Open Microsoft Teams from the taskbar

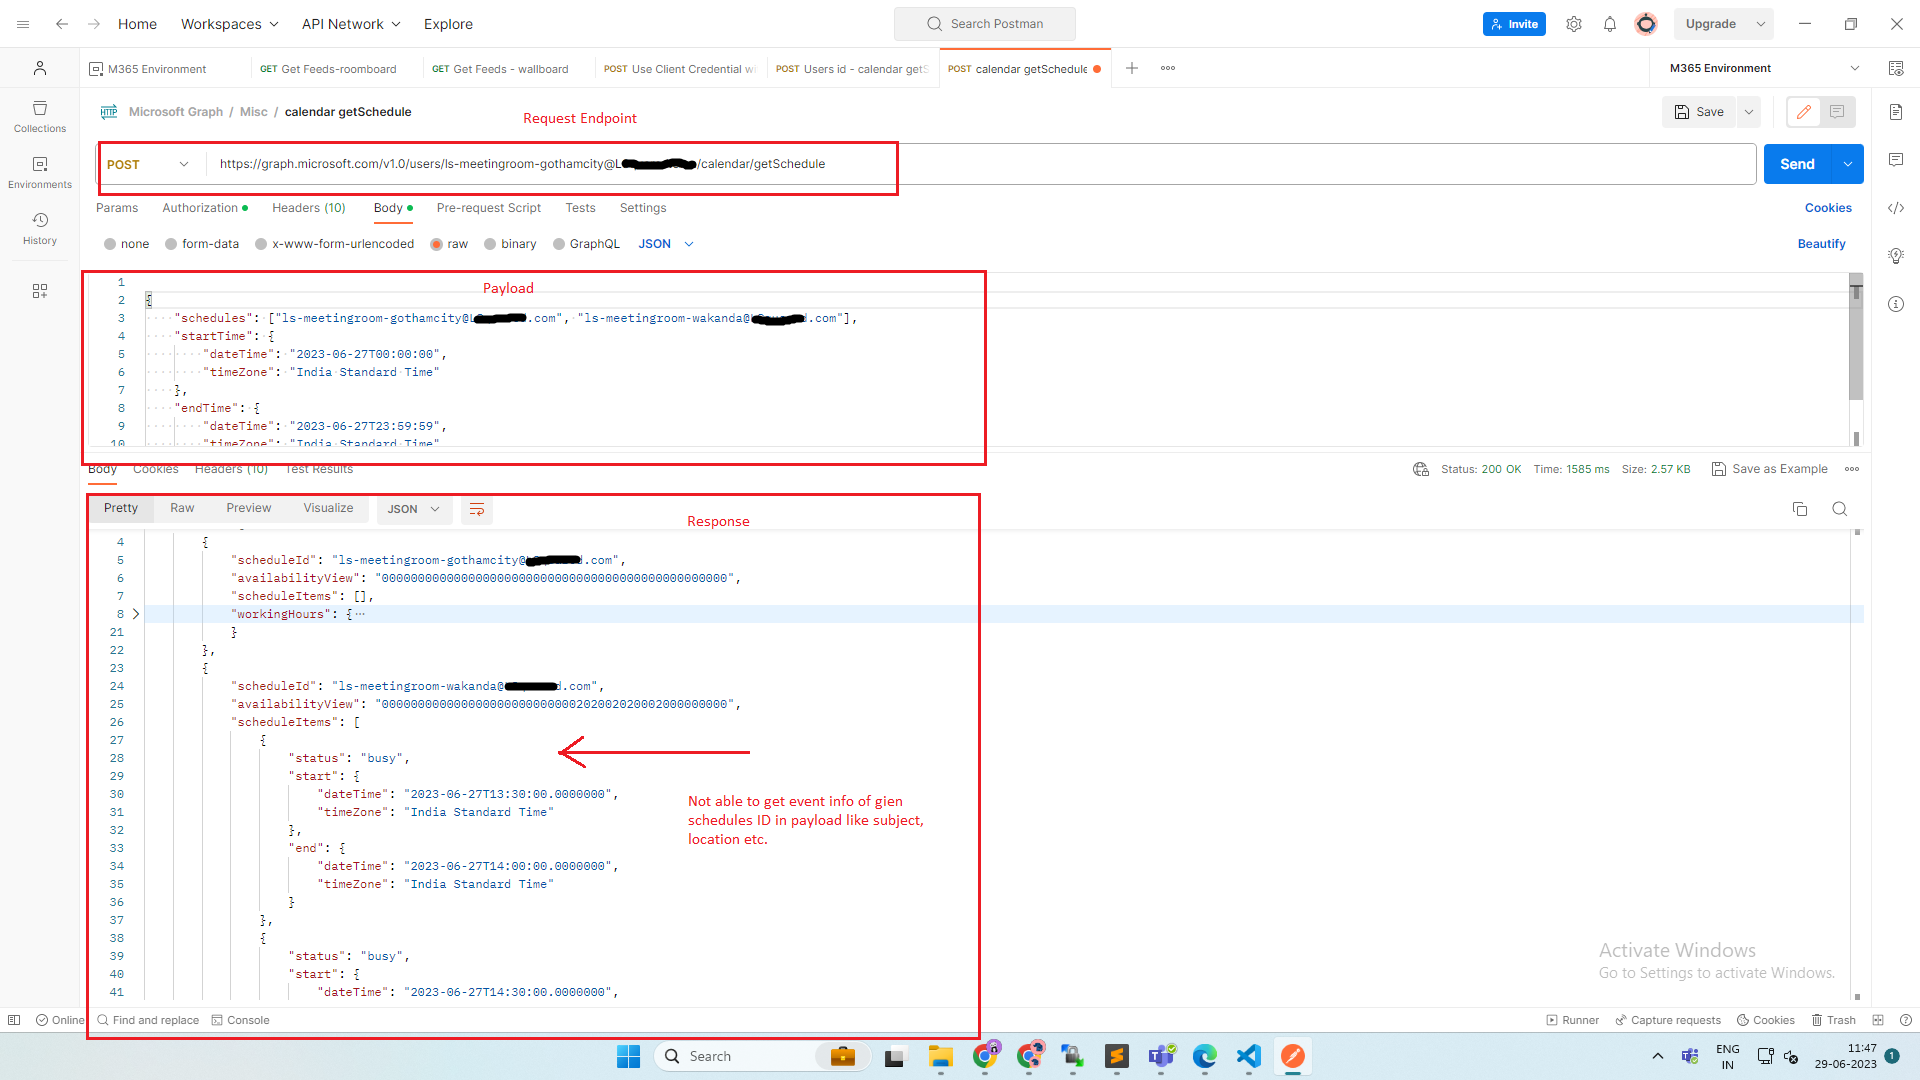1162,1056
